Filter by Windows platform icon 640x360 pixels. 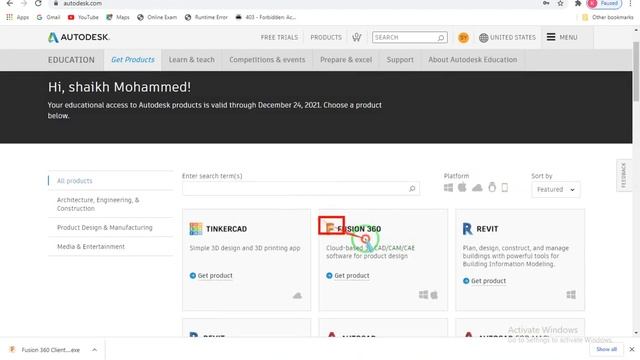[x=448, y=188]
